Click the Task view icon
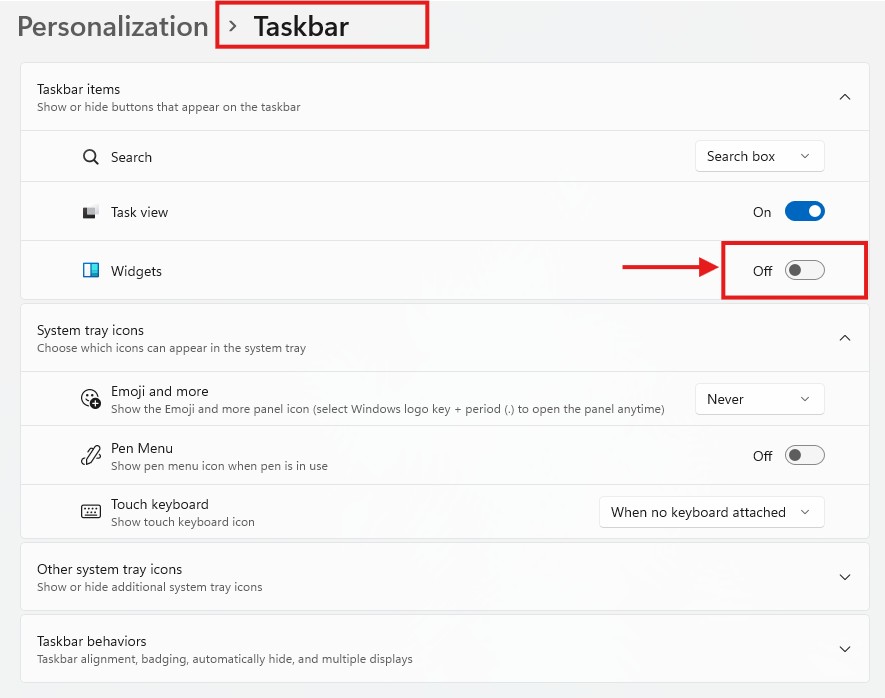The height and width of the screenshot is (698, 885). (91, 212)
